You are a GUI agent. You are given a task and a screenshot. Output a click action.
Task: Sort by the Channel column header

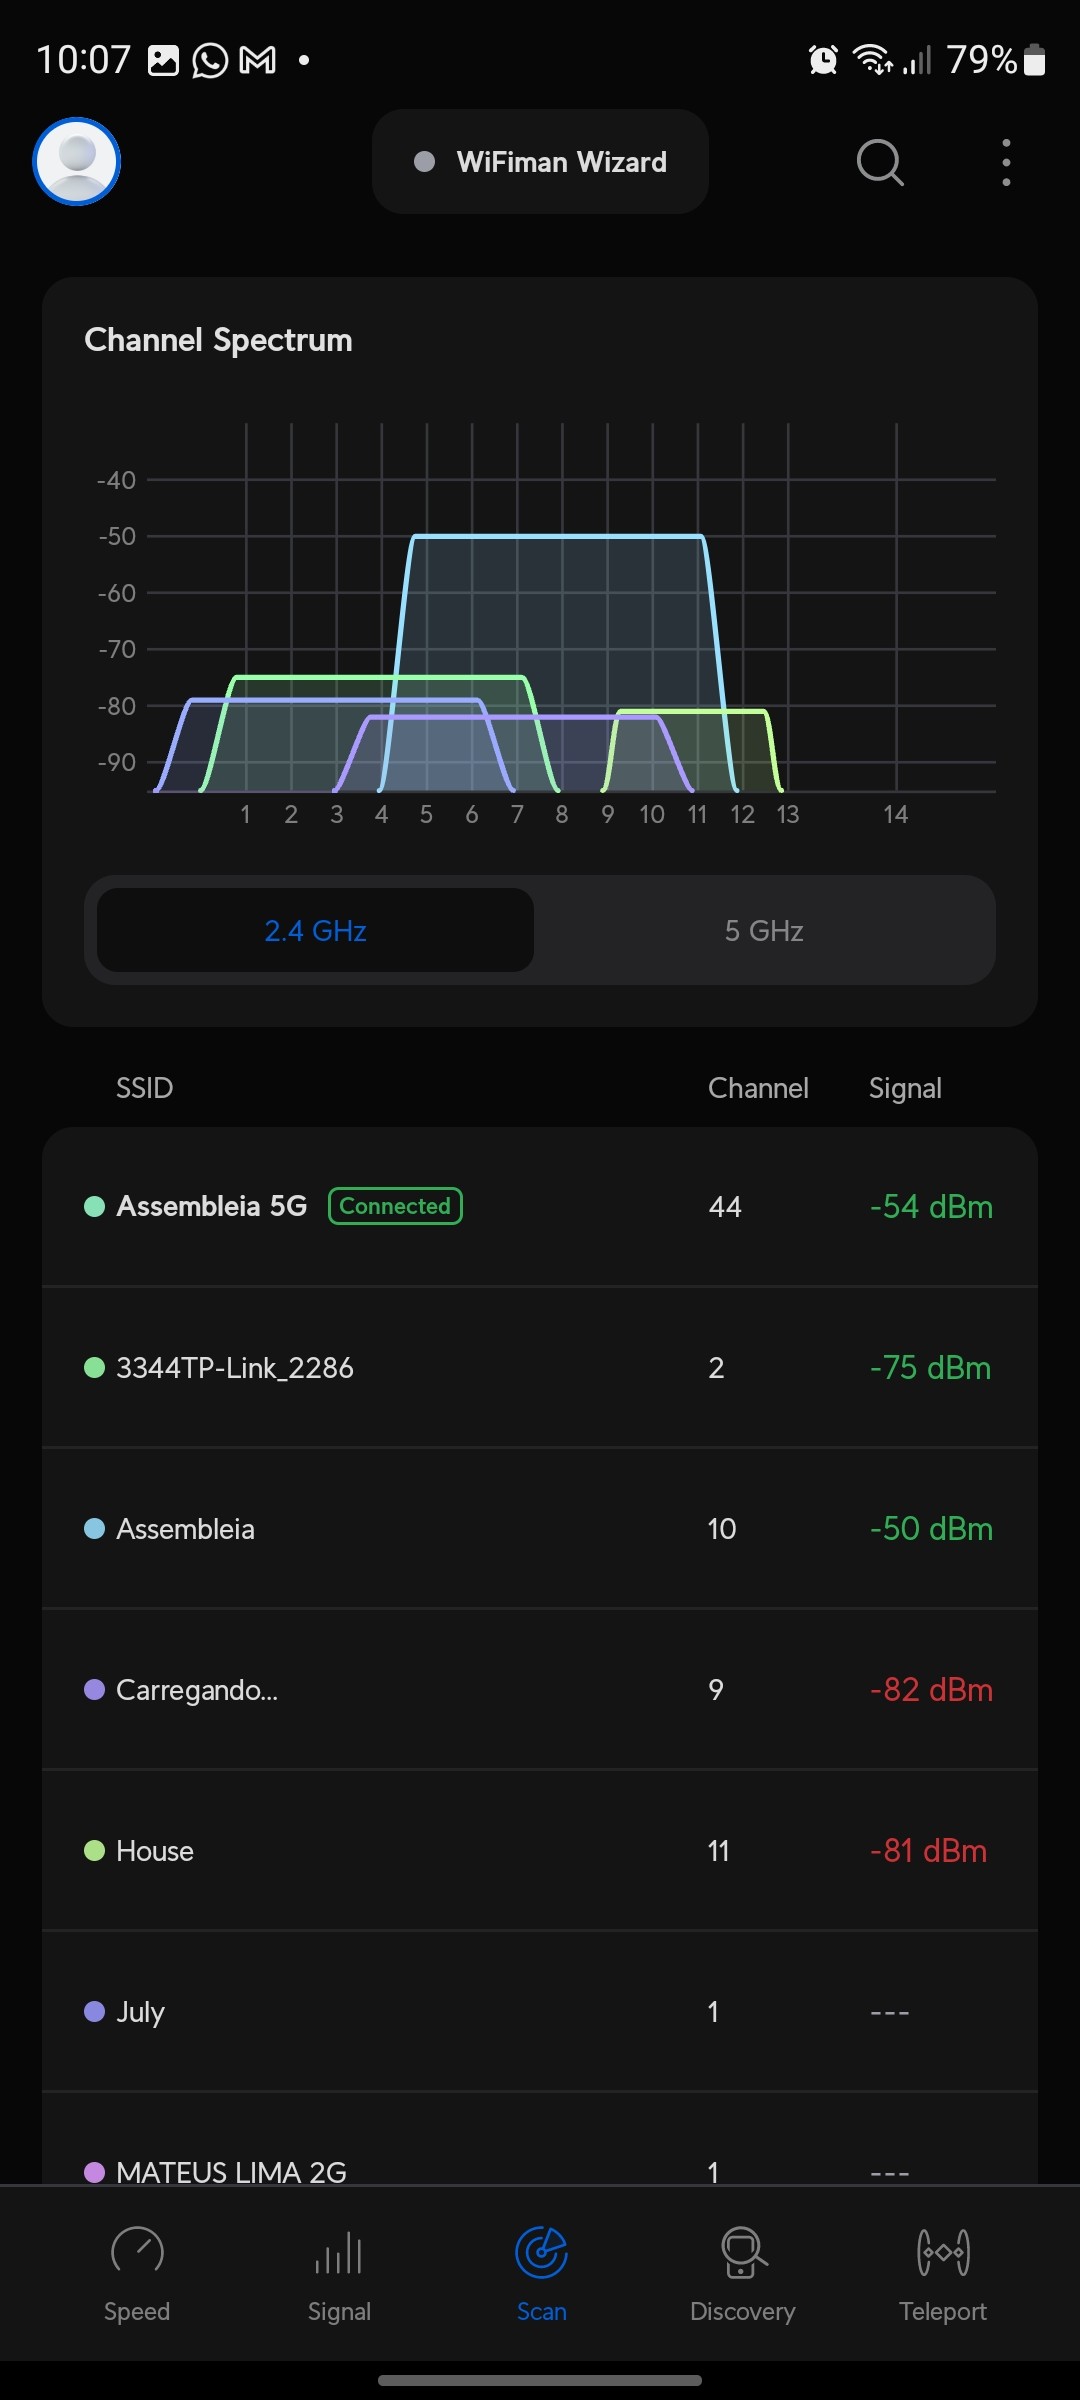758,1088
